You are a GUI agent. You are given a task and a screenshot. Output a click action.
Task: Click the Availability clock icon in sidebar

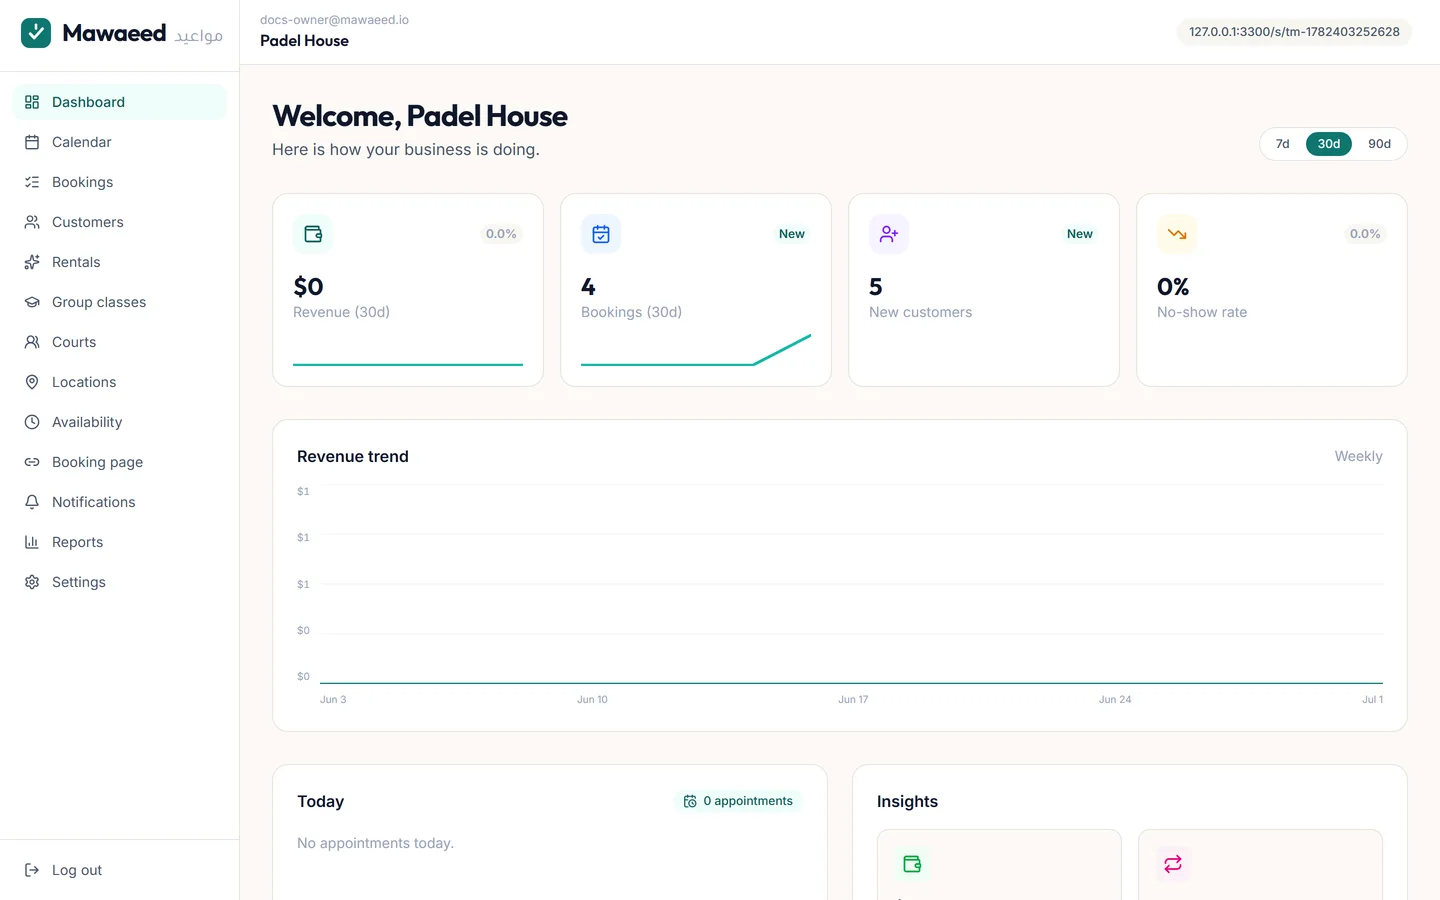pyautogui.click(x=32, y=422)
